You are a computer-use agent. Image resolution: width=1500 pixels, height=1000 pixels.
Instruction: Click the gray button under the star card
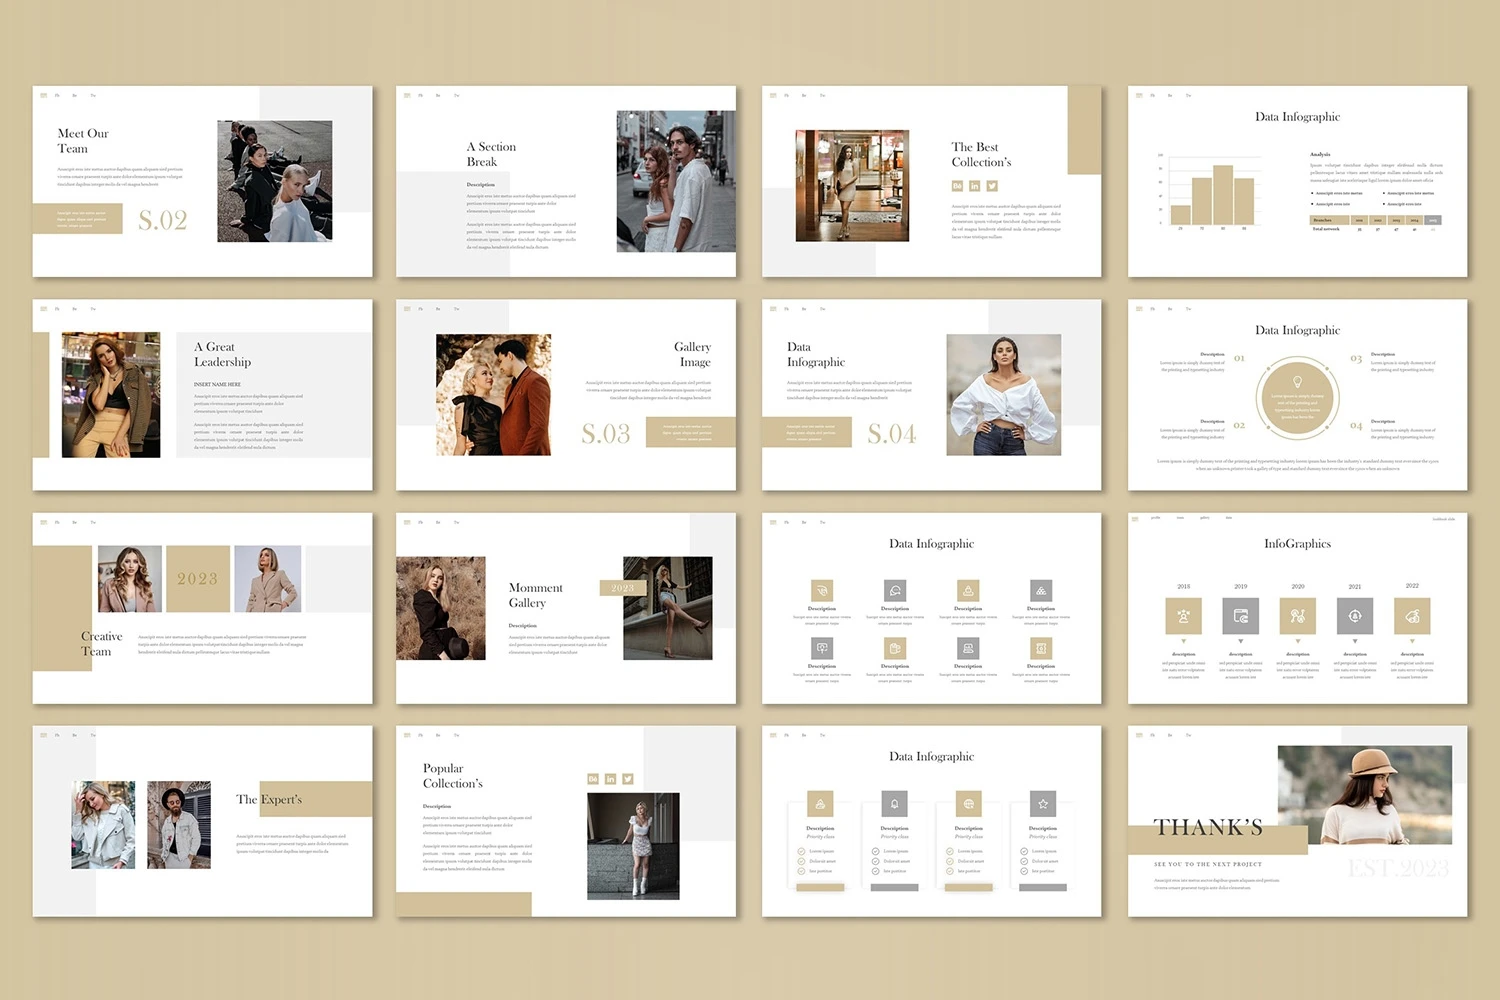pyautogui.click(x=1043, y=887)
